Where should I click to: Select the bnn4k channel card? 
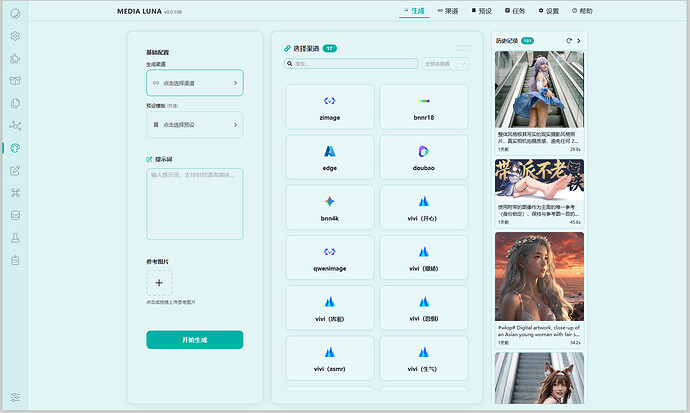(330, 207)
